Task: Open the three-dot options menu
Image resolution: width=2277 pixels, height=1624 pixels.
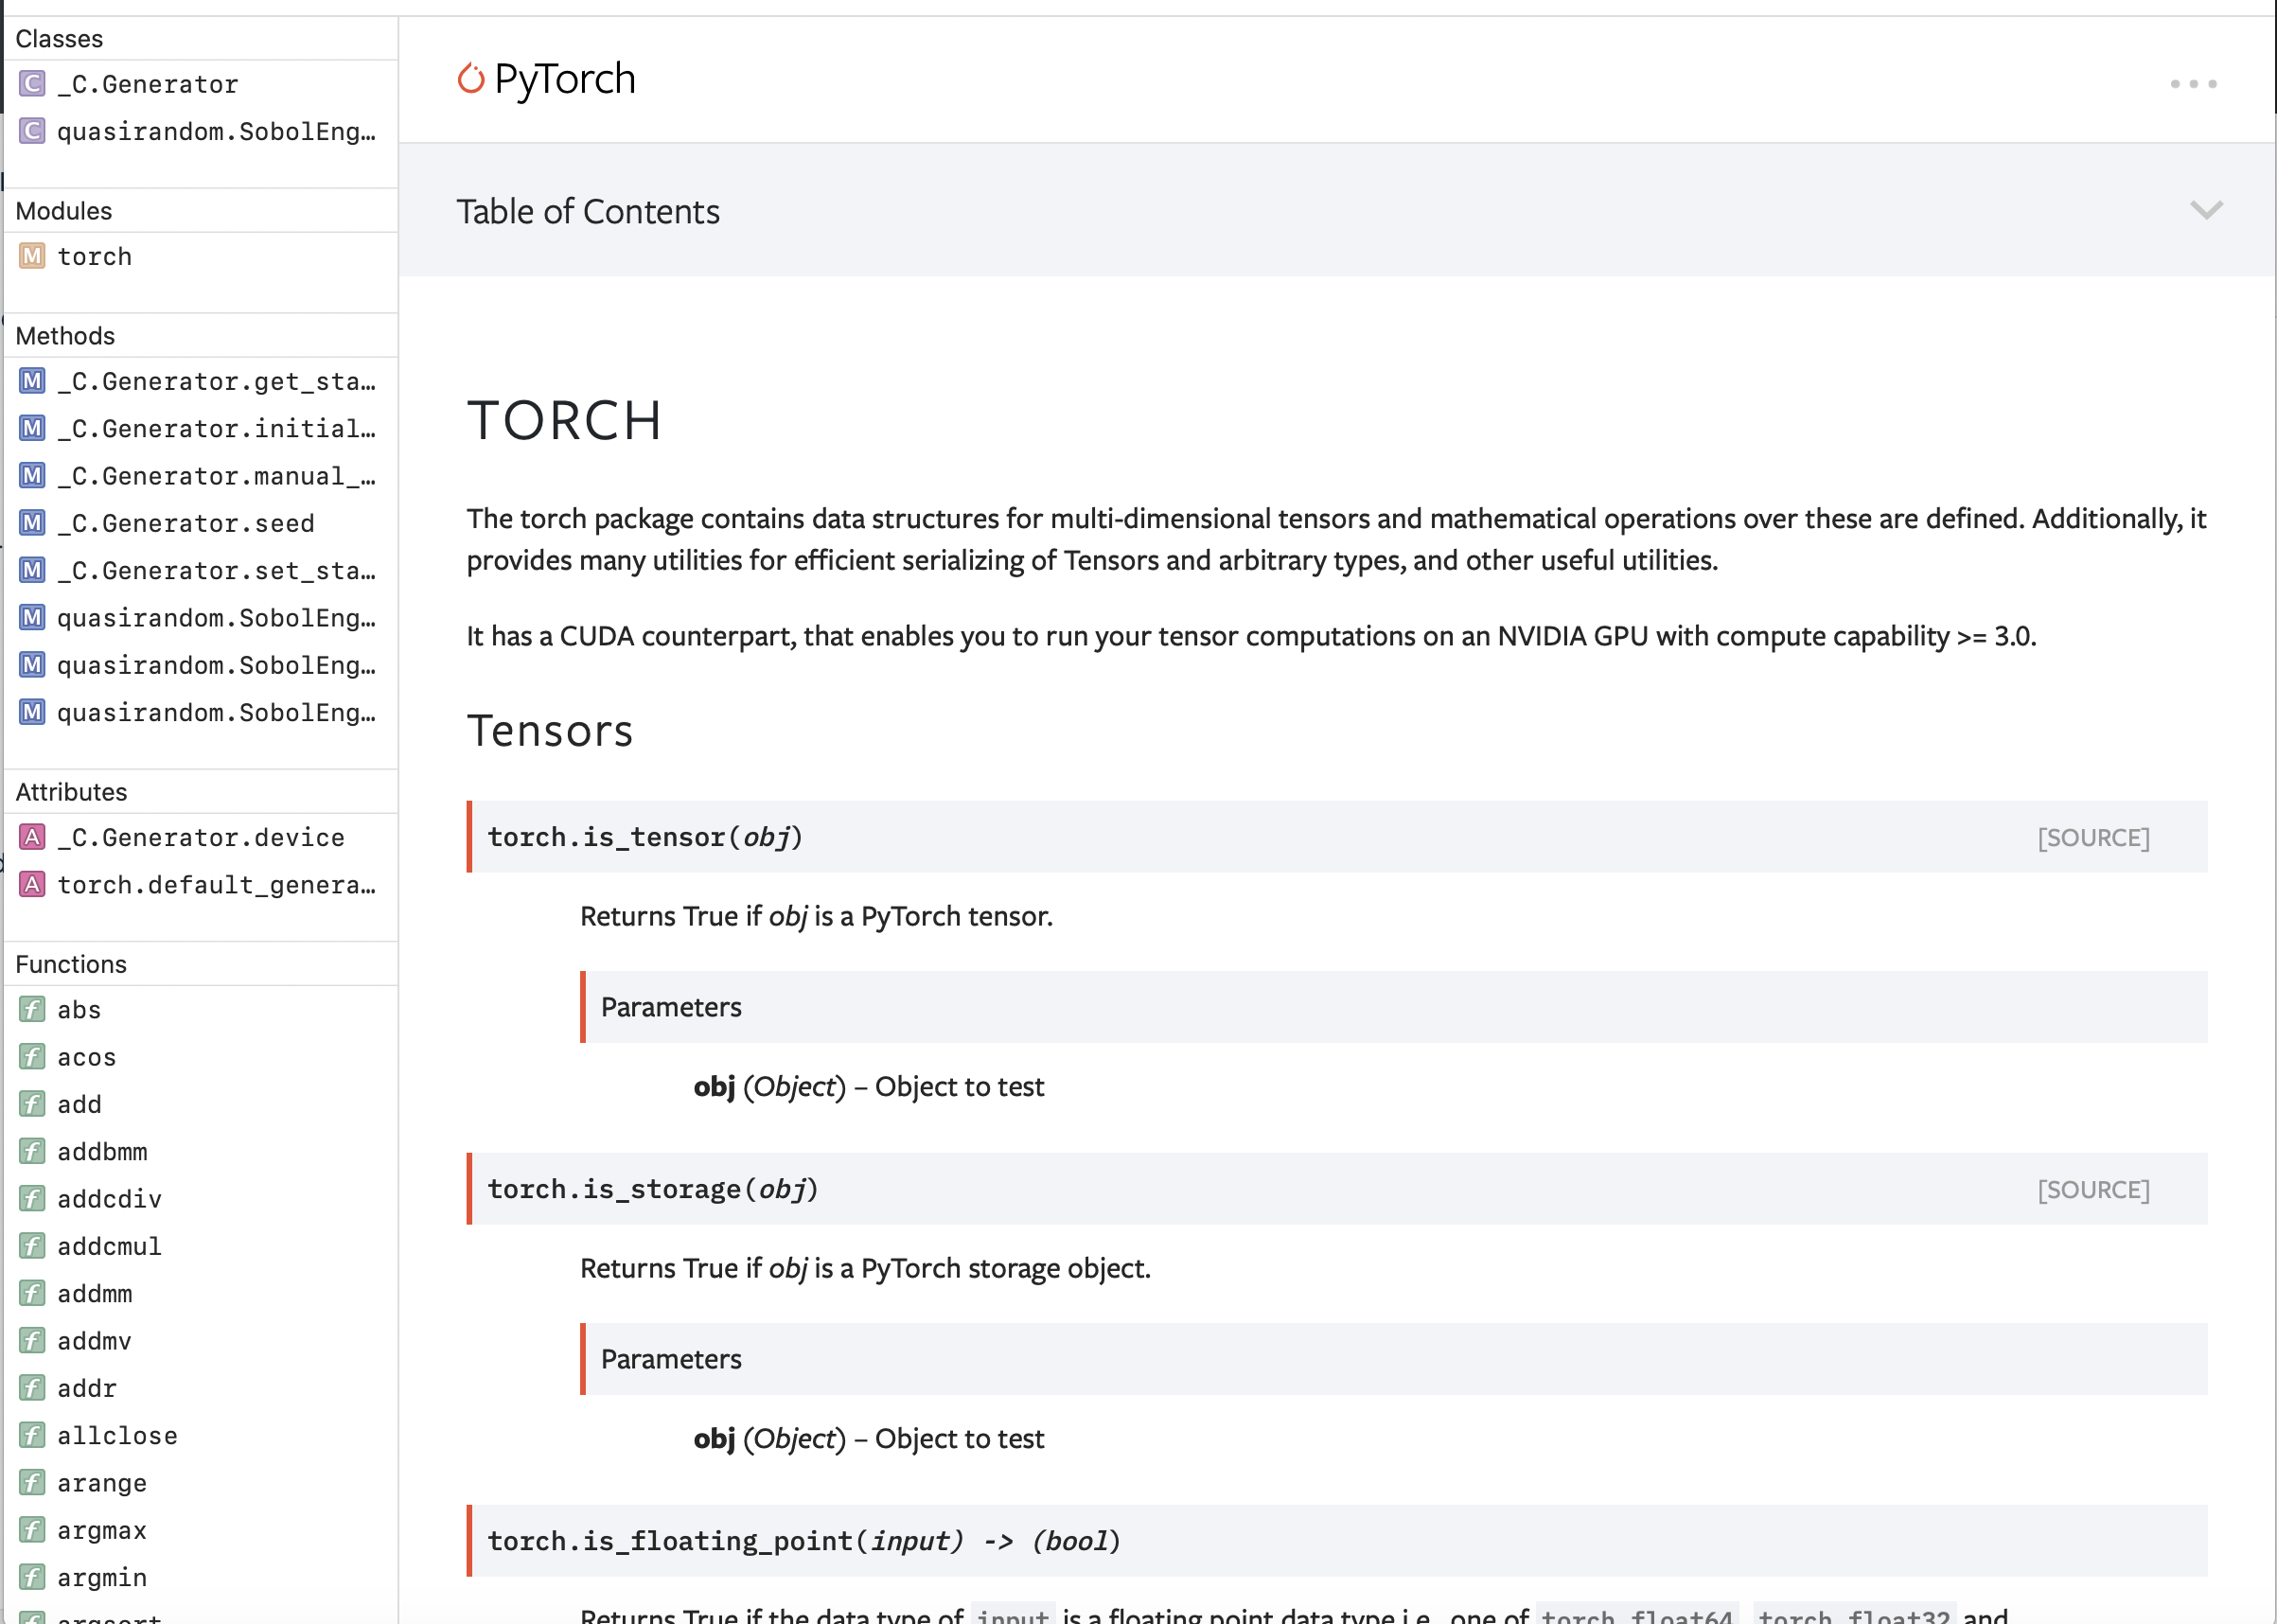Action: click(2192, 84)
